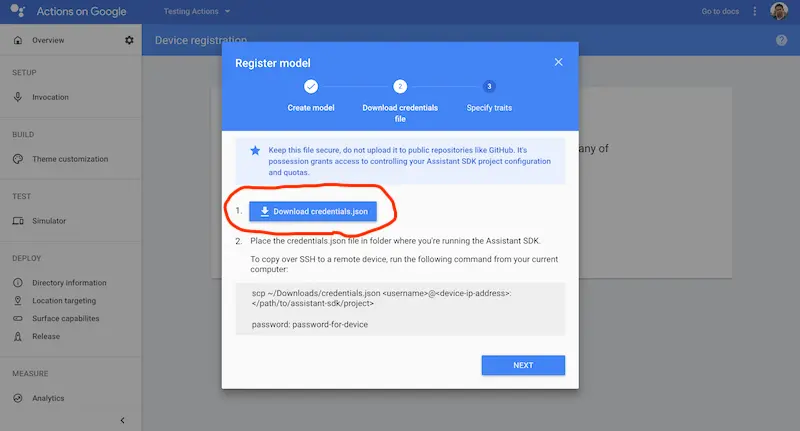Screen dimensions: 800x431
Task: Click the NEXT button
Action: point(523,365)
